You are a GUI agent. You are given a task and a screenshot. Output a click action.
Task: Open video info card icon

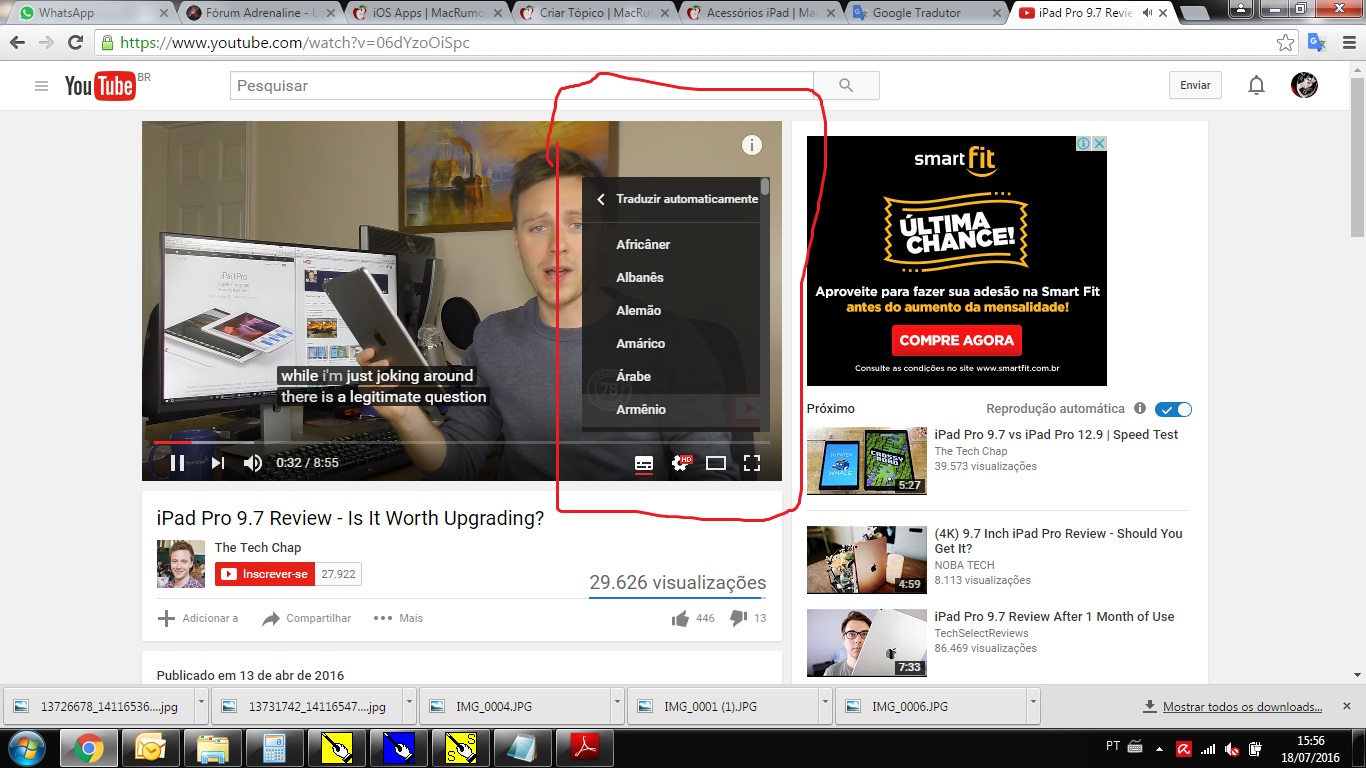(752, 145)
